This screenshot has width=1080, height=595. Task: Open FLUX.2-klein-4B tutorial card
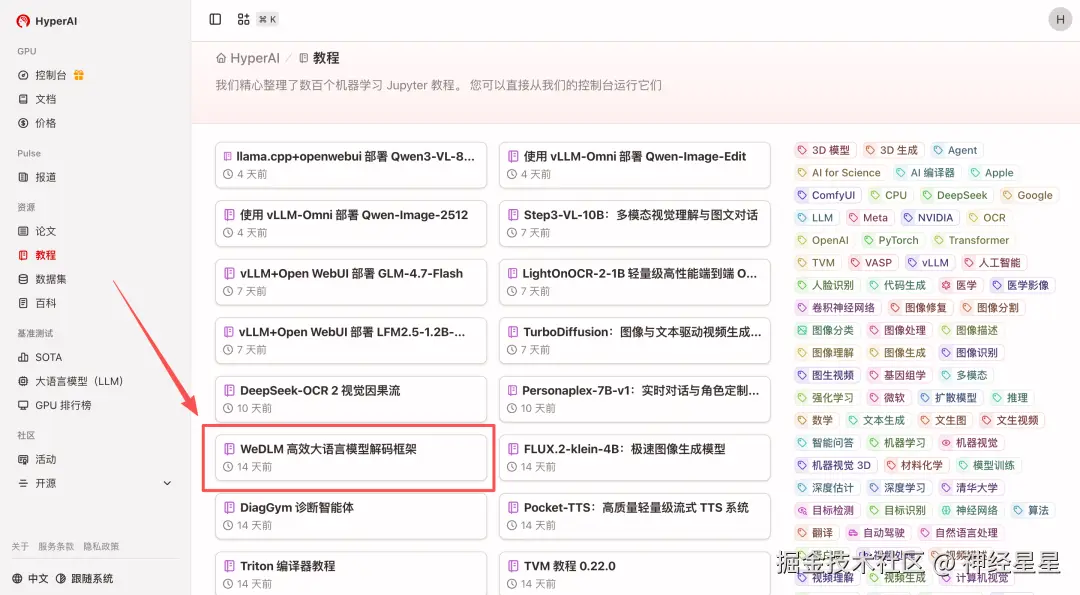tap(634, 458)
